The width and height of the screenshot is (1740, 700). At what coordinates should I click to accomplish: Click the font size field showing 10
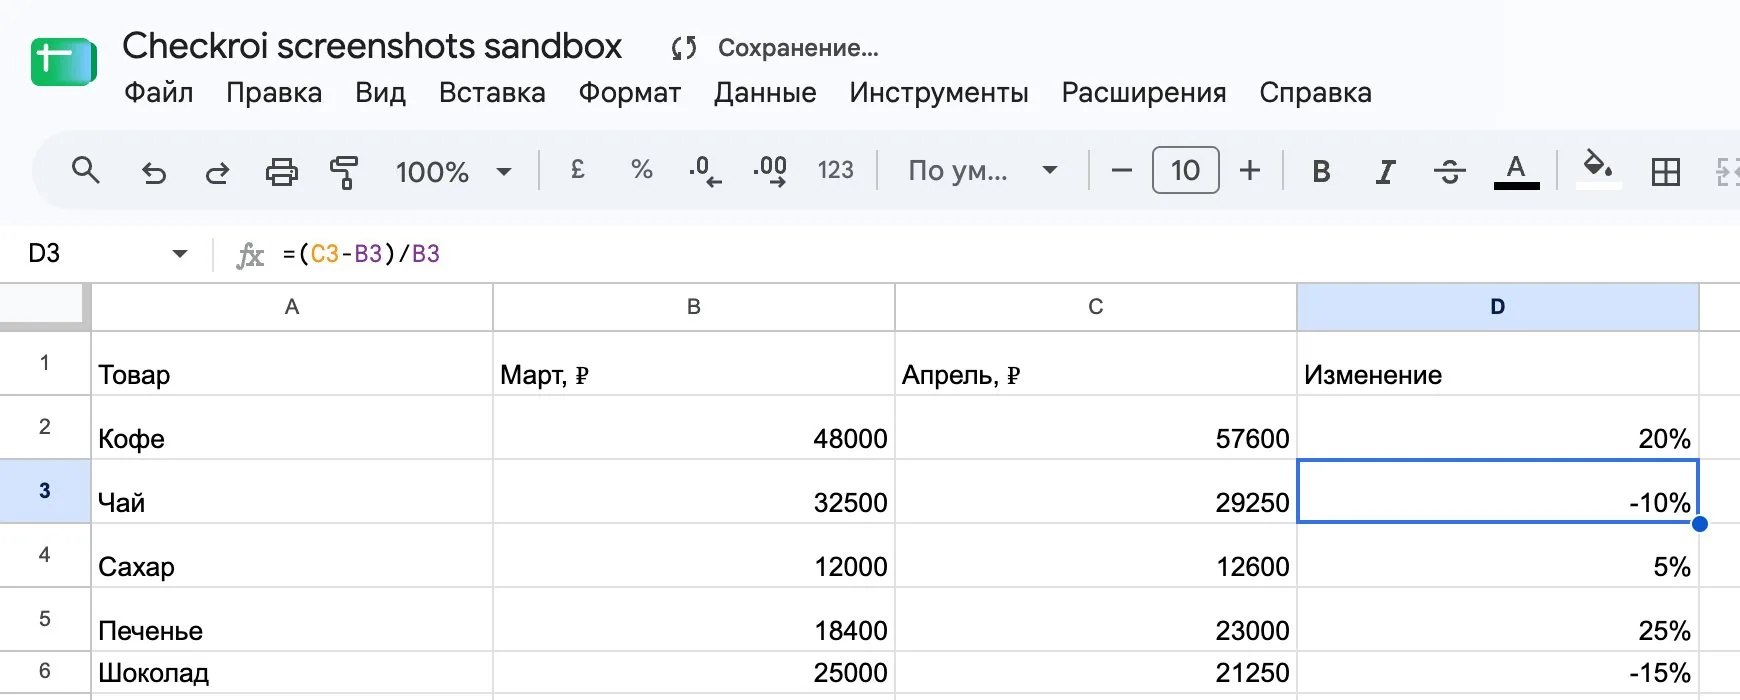click(x=1186, y=170)
